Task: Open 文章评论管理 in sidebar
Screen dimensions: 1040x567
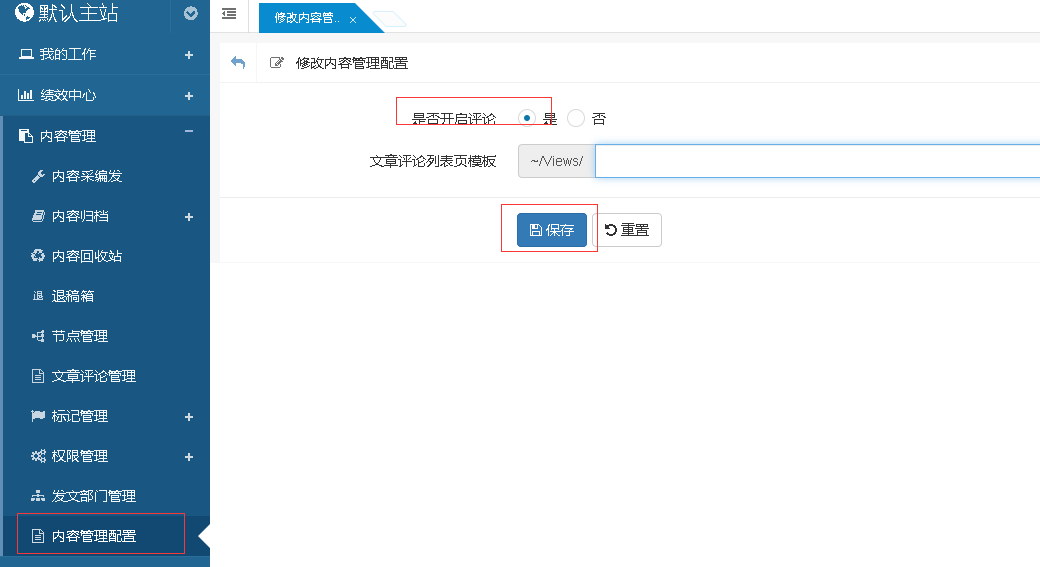Action: click(93, 376)
